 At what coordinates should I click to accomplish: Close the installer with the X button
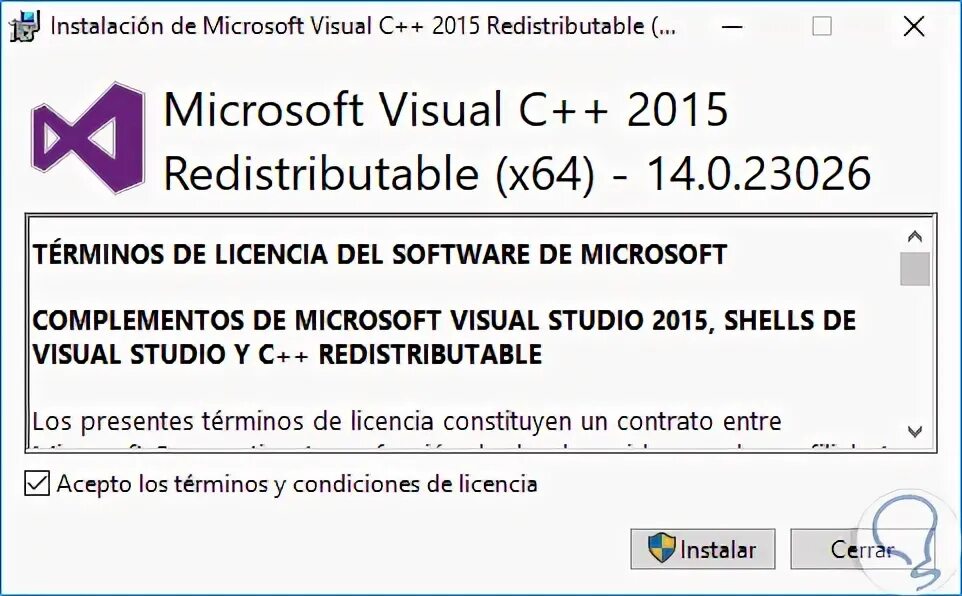914,26
